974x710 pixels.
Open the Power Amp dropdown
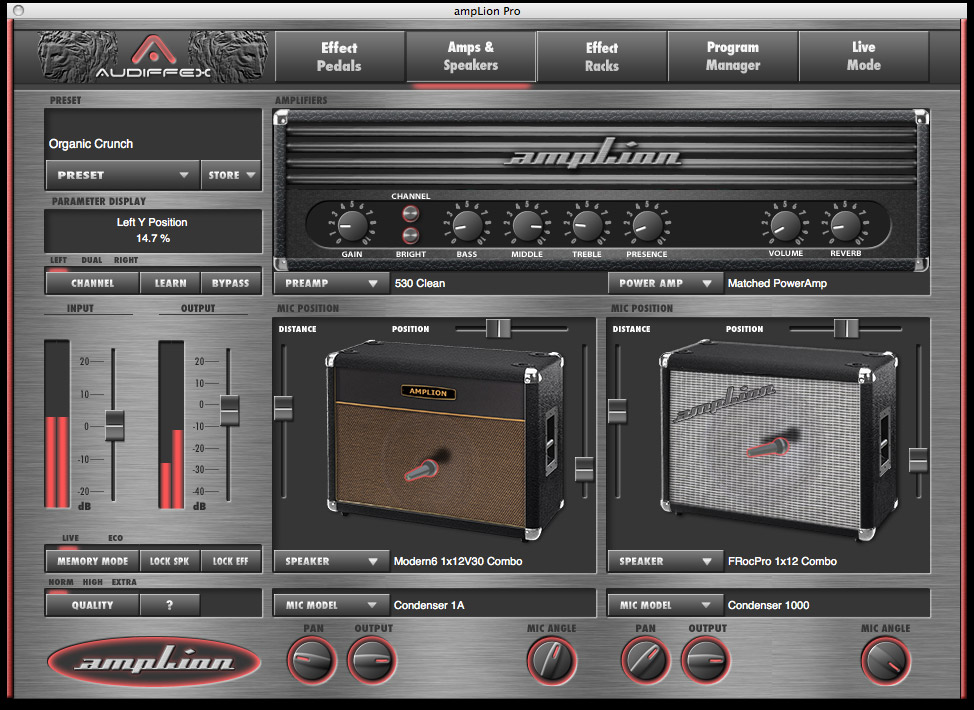(665, 283)
